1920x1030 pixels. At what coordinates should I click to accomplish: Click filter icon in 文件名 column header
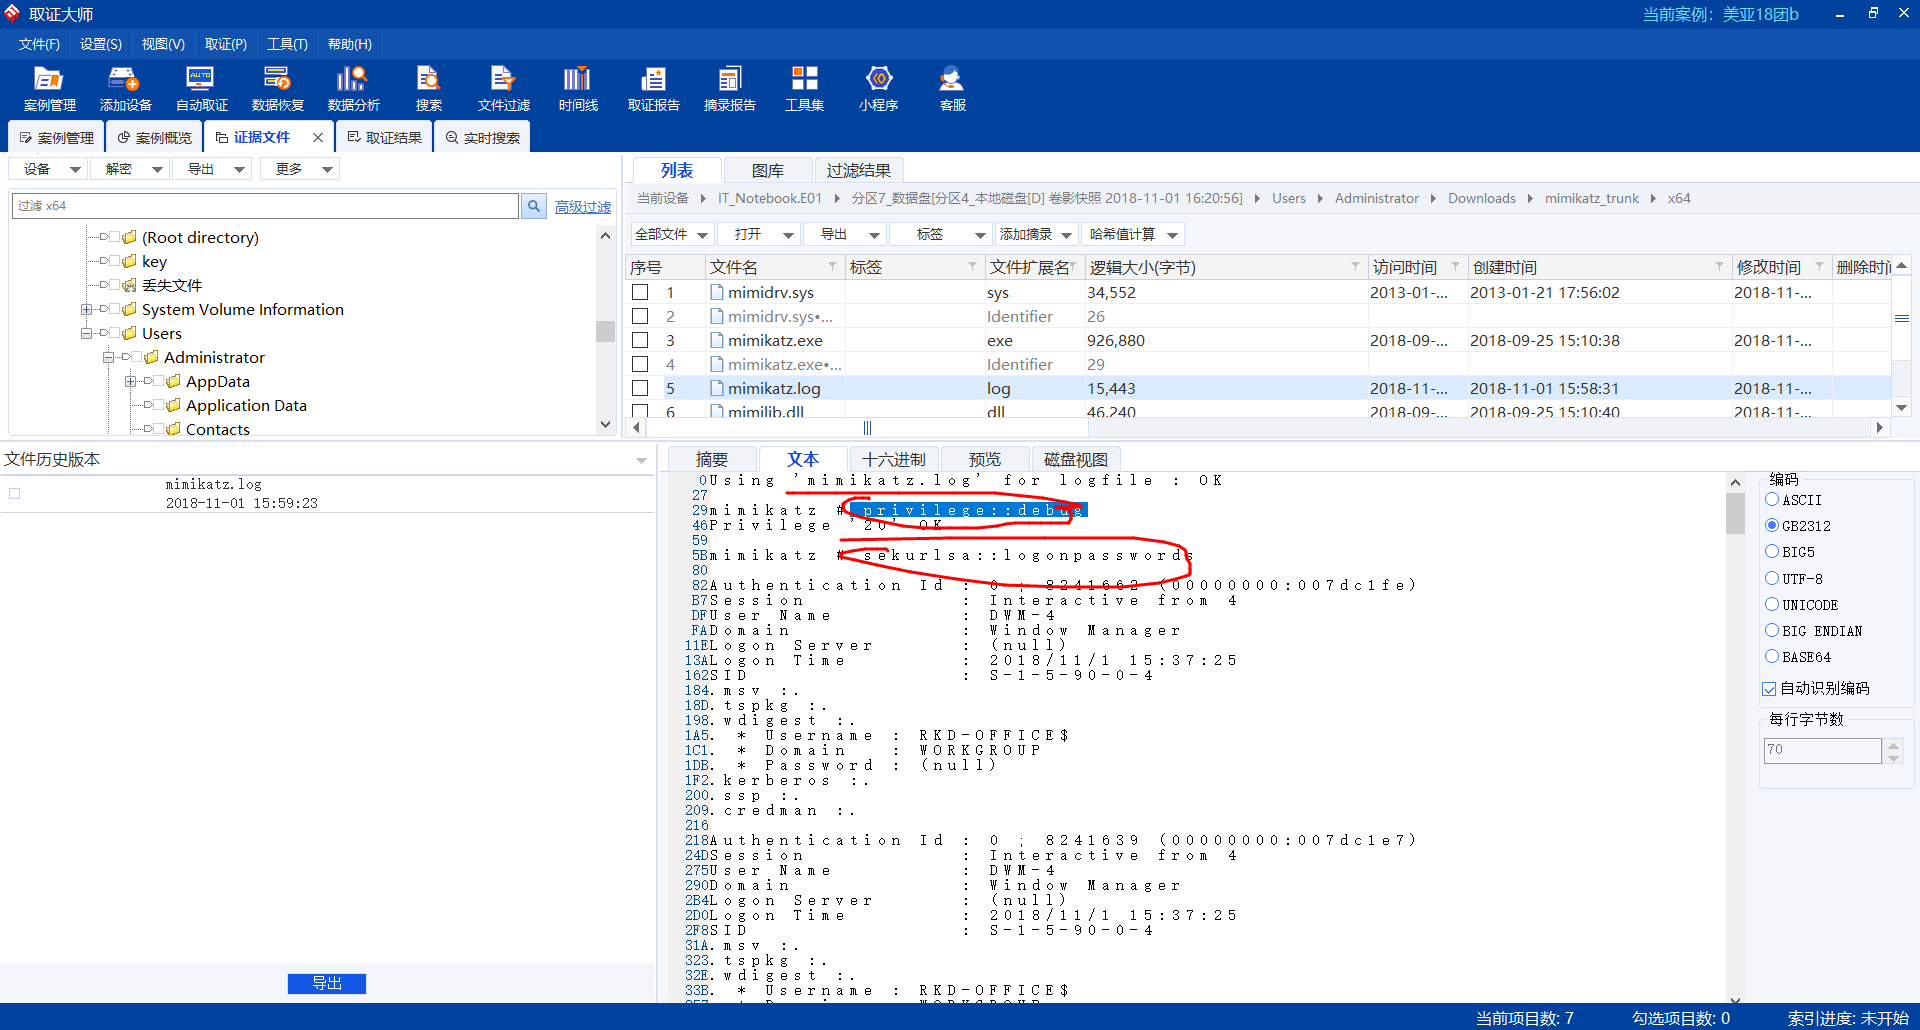point(832,266)
